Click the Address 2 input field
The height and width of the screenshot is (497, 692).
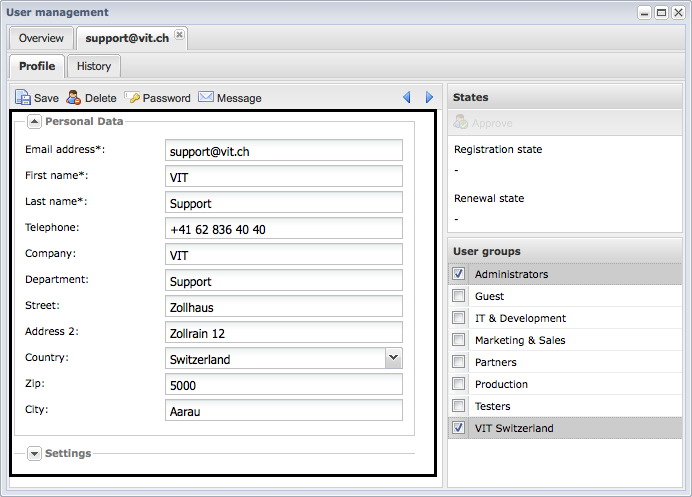point(284,333)
